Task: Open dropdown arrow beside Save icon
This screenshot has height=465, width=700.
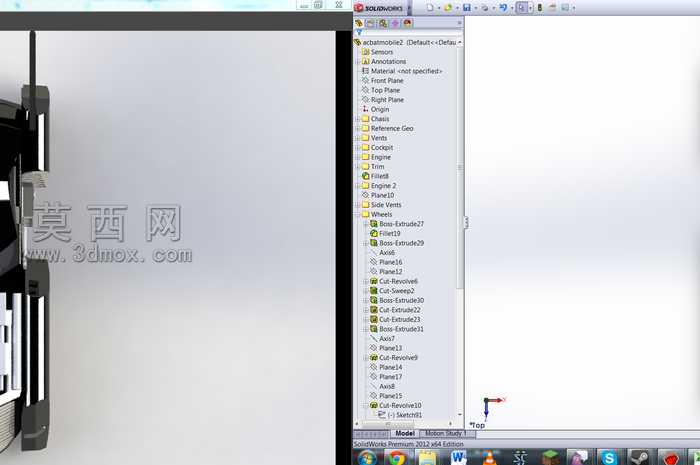Action: pos(475,8)
